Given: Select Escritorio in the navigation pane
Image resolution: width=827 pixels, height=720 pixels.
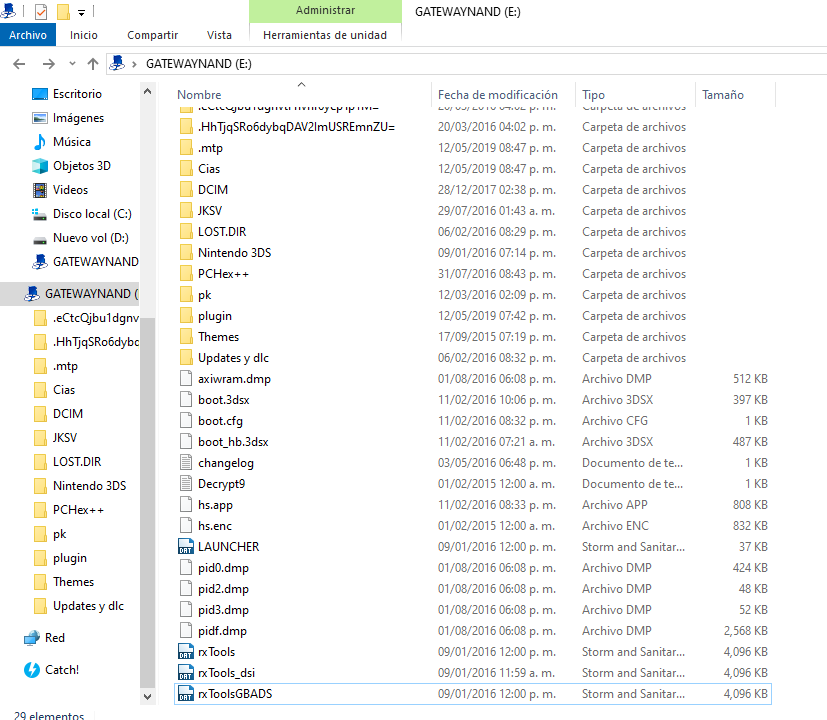Looking at the screenshot, I should tap(77, 94).
